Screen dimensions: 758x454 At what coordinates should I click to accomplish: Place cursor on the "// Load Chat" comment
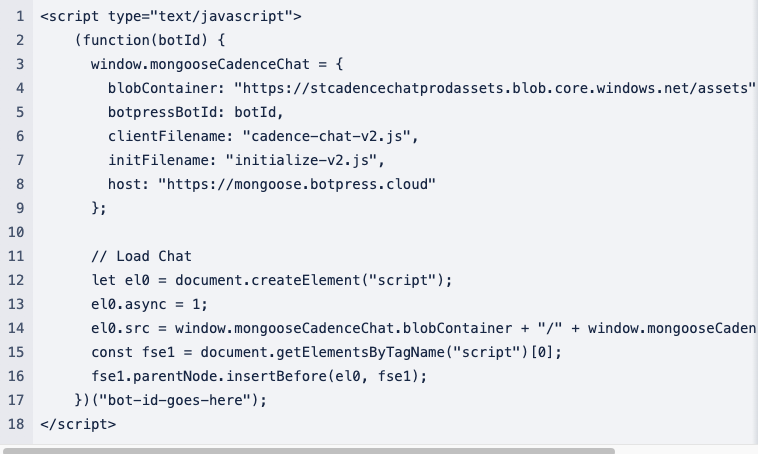[x=141, y=256]
